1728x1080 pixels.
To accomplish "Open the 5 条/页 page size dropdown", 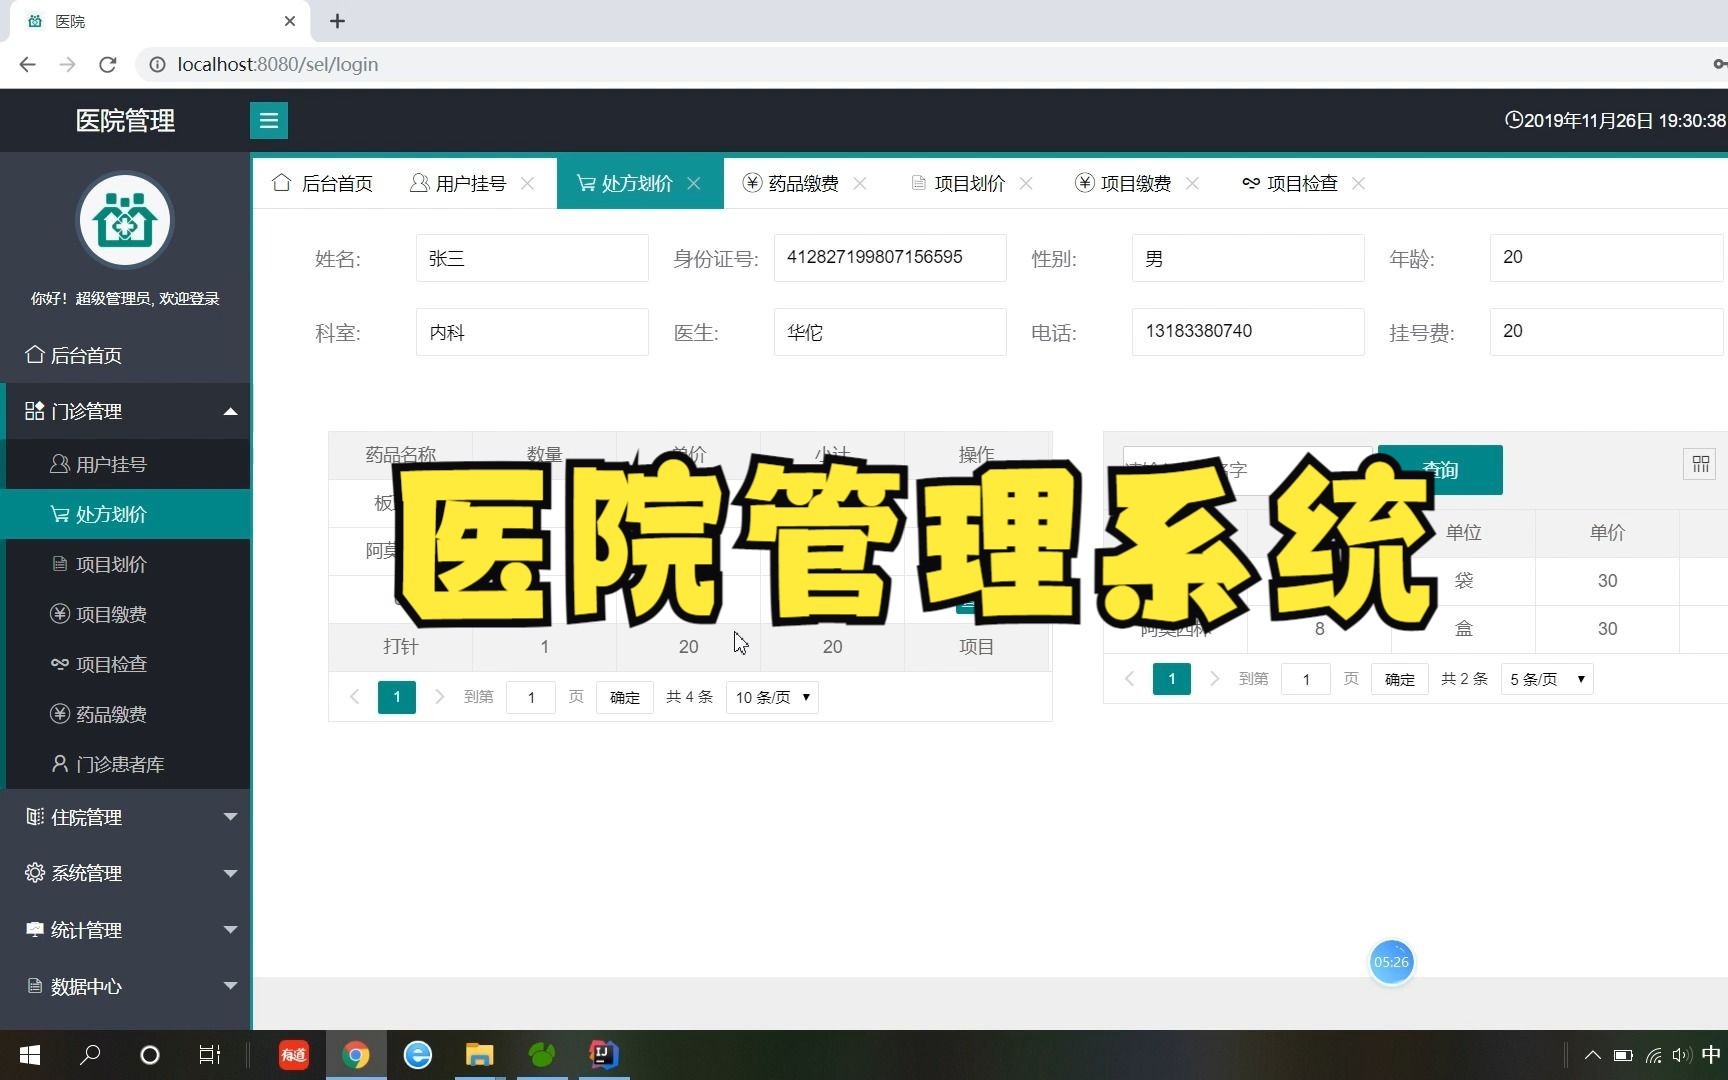I will (x=1547, y=679).
